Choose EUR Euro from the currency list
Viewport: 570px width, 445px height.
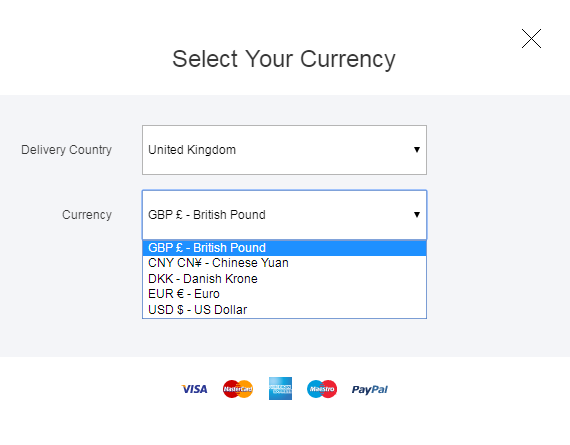(284, 294)
